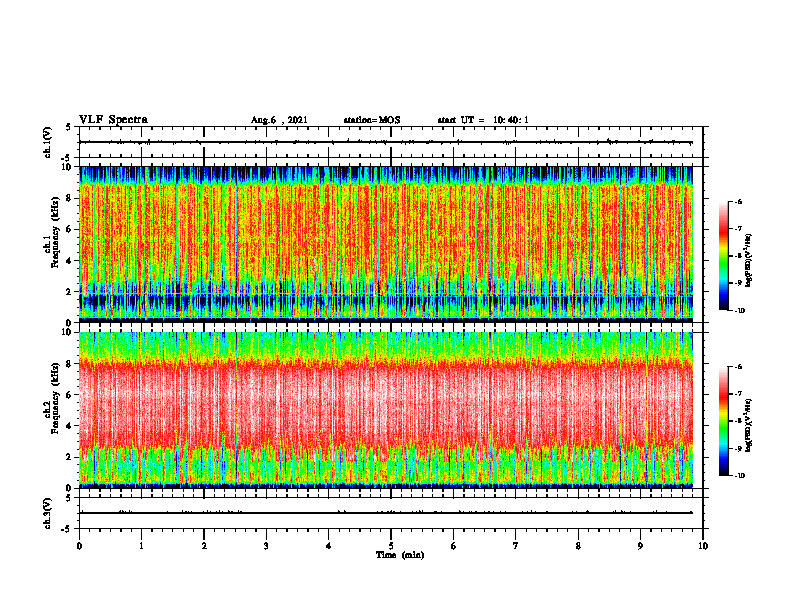Click the time axis tick label "9"
Screen dimensions: 792x612
(x=640, y=546)
